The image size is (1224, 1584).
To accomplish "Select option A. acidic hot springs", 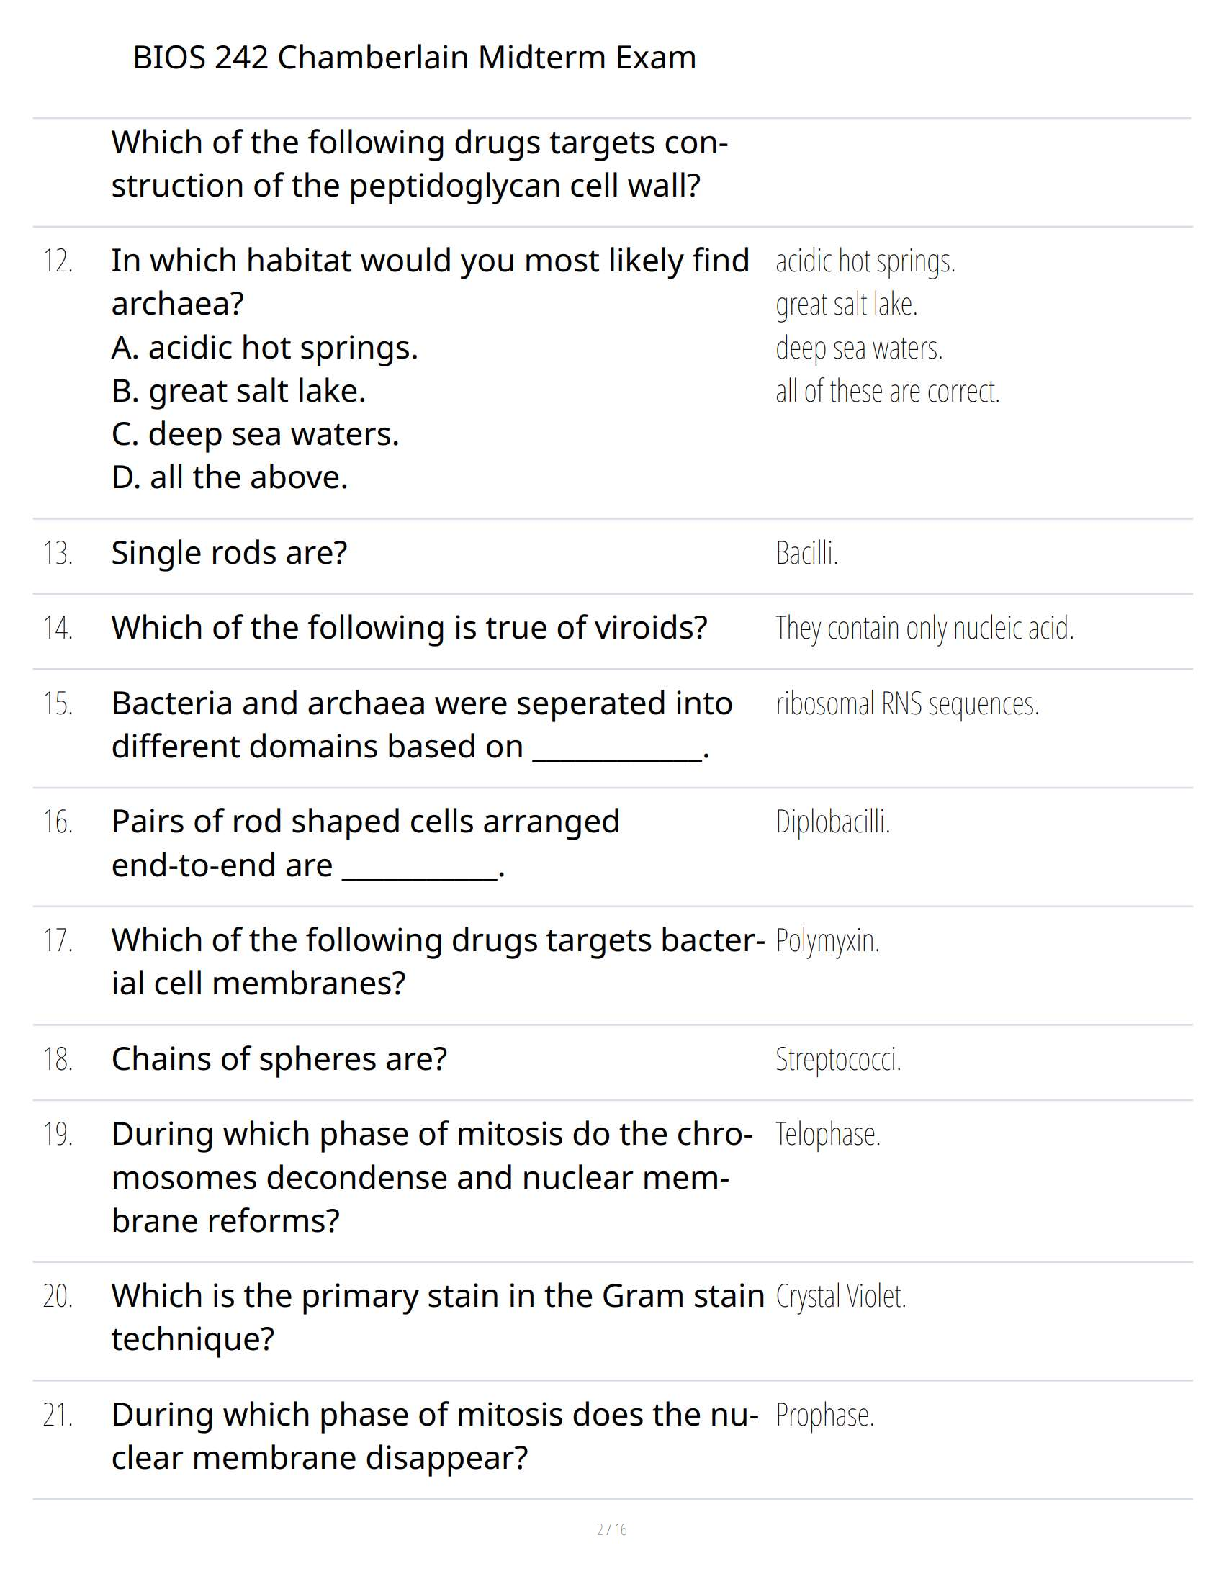I will point(264,347).
